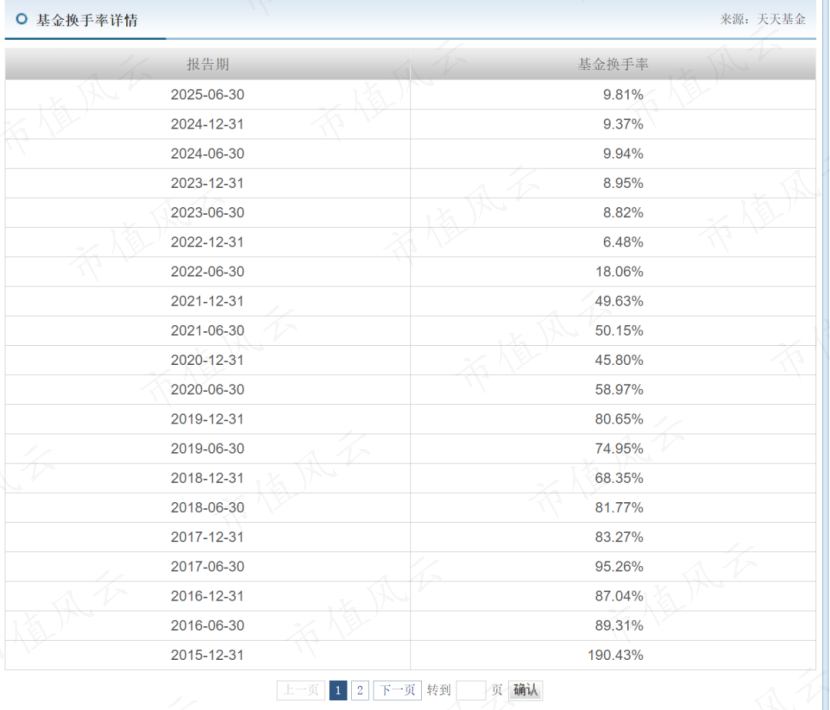830x710 pixels.
Task: Select the 2022-12-31 date cell
Action: click(208, 243)
